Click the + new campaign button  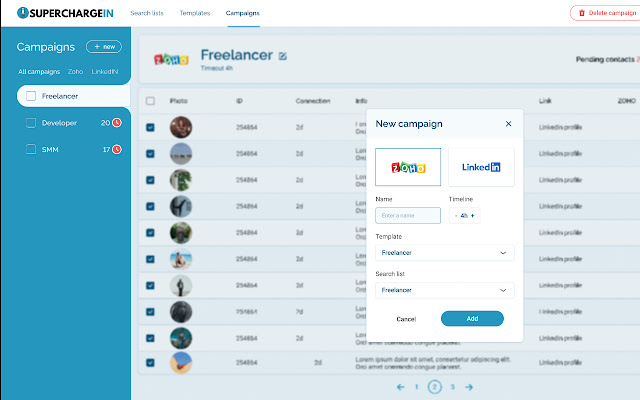(x=104, y=47)
